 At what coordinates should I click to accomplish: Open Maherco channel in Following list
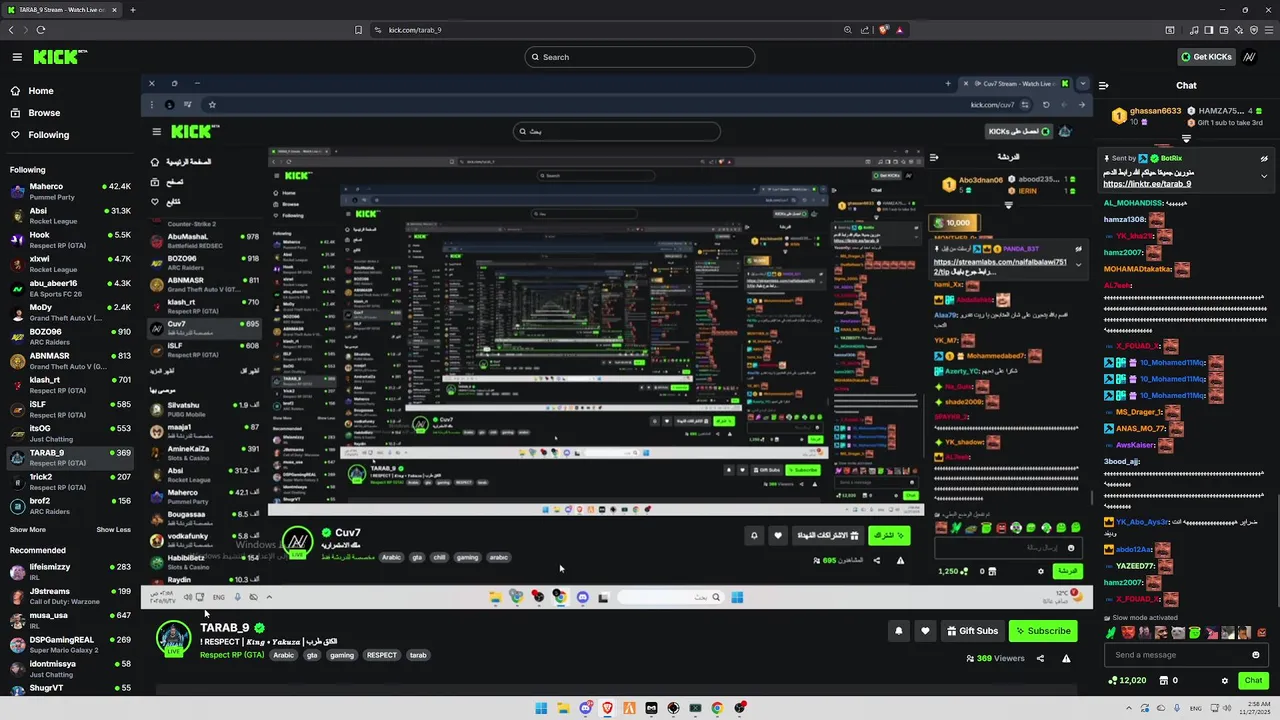coord(70,191)
